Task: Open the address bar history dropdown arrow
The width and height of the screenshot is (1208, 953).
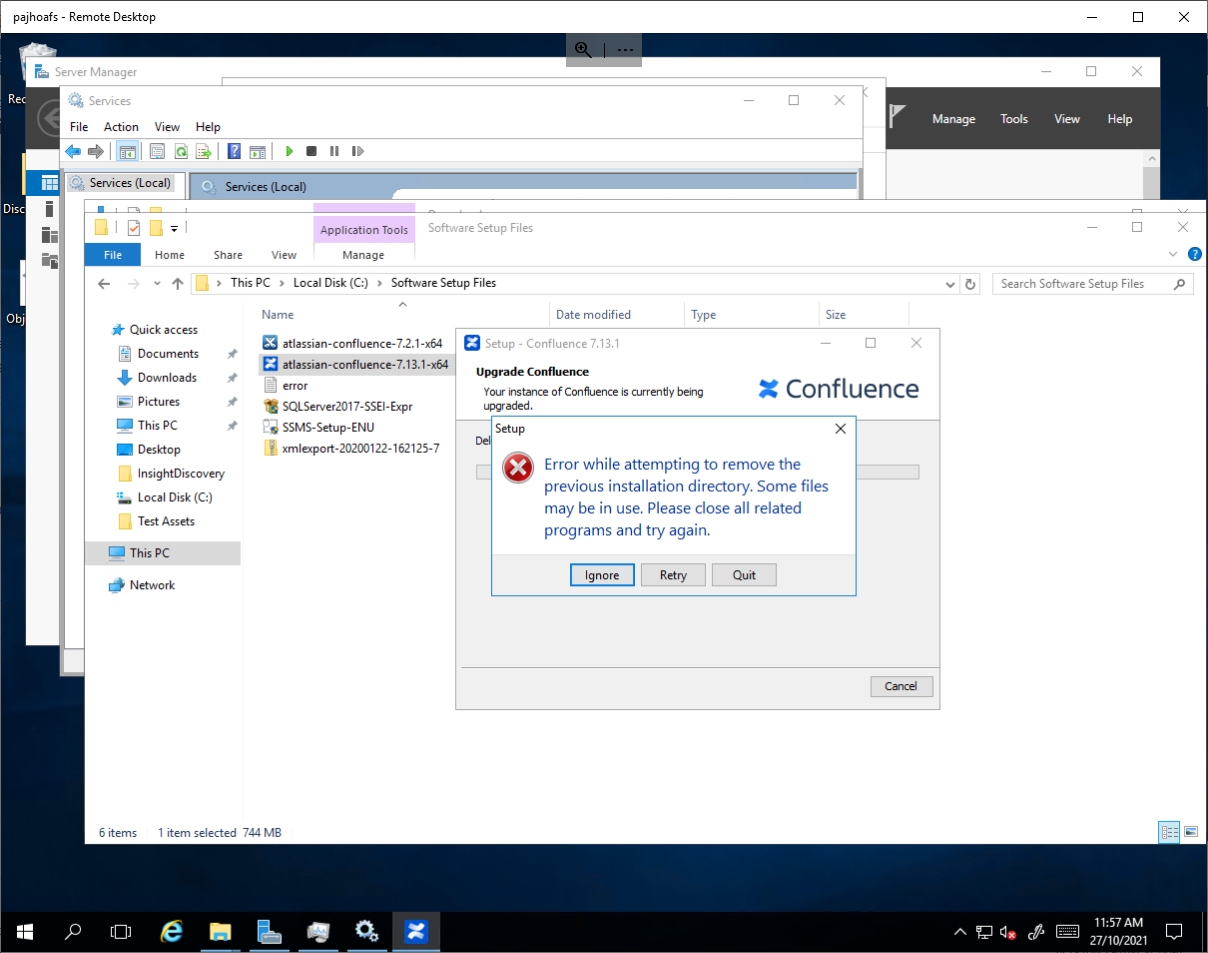Action: point(950,284)
